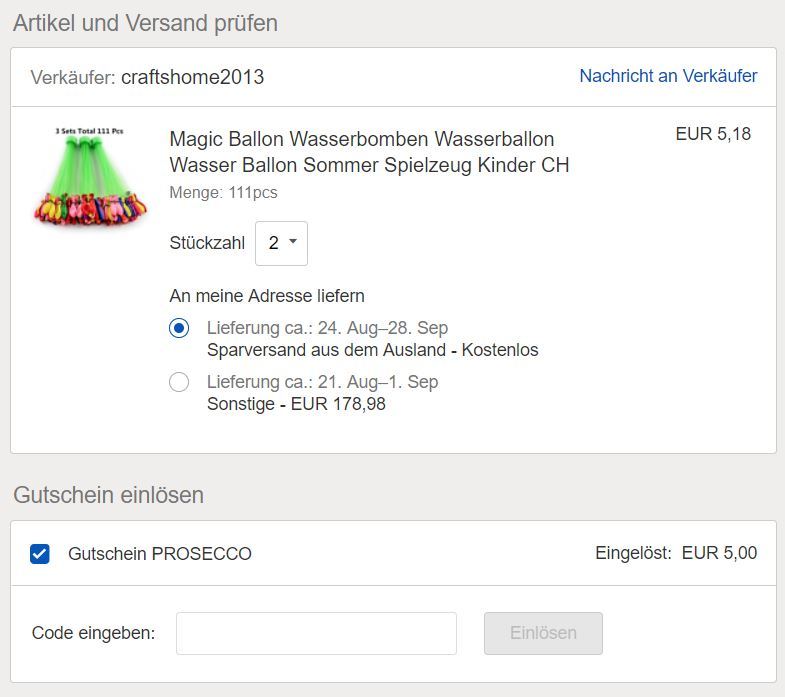This screenshot has height=697, width=785.
Task: Uncheck the Gutschein PROSECCO checkbox
Action: 40,553
